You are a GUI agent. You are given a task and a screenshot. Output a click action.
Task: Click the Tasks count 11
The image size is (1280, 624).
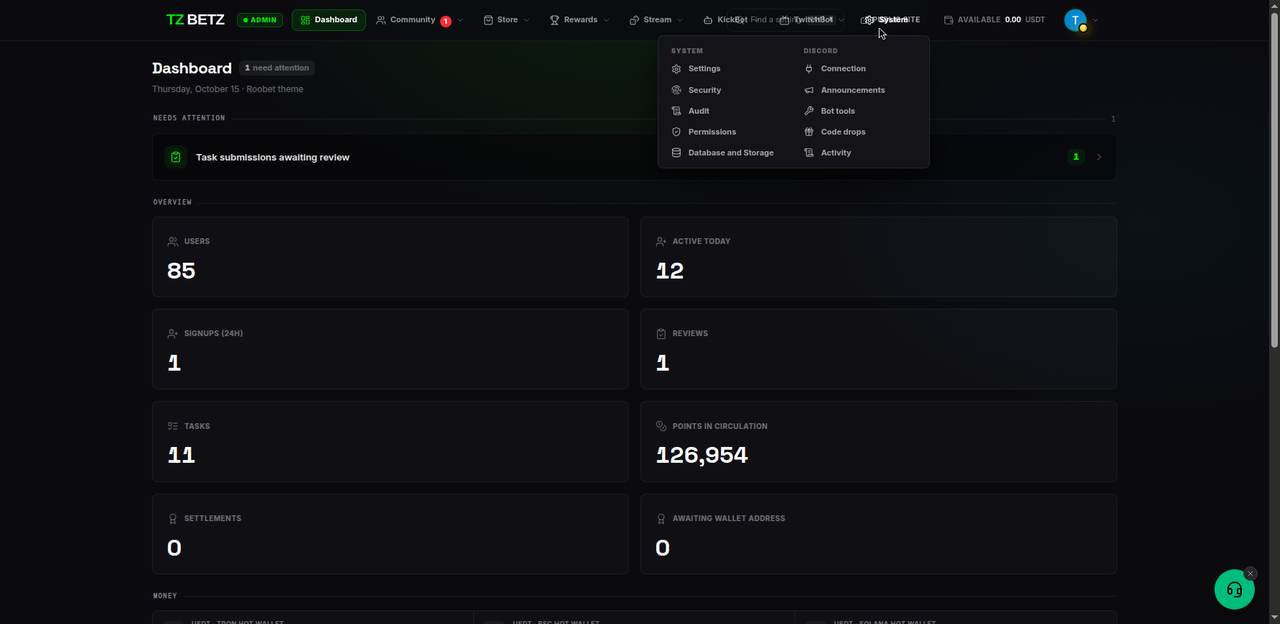pyautogui.click(x=181, y=455)
